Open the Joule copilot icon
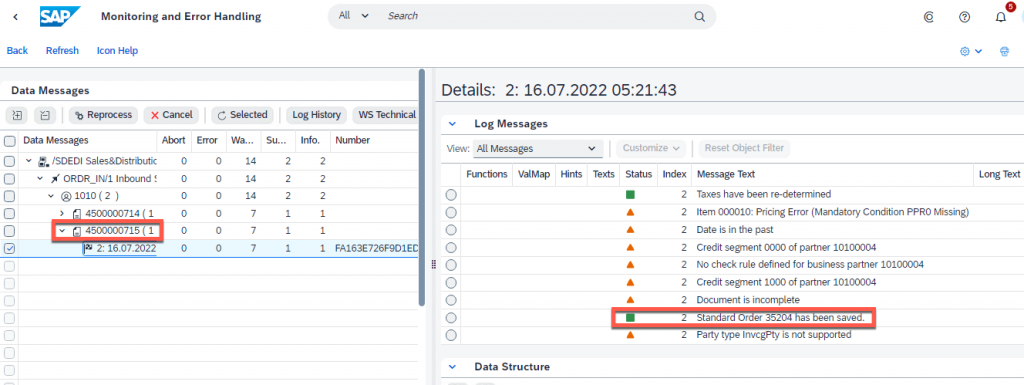 [x=929, y=17]
